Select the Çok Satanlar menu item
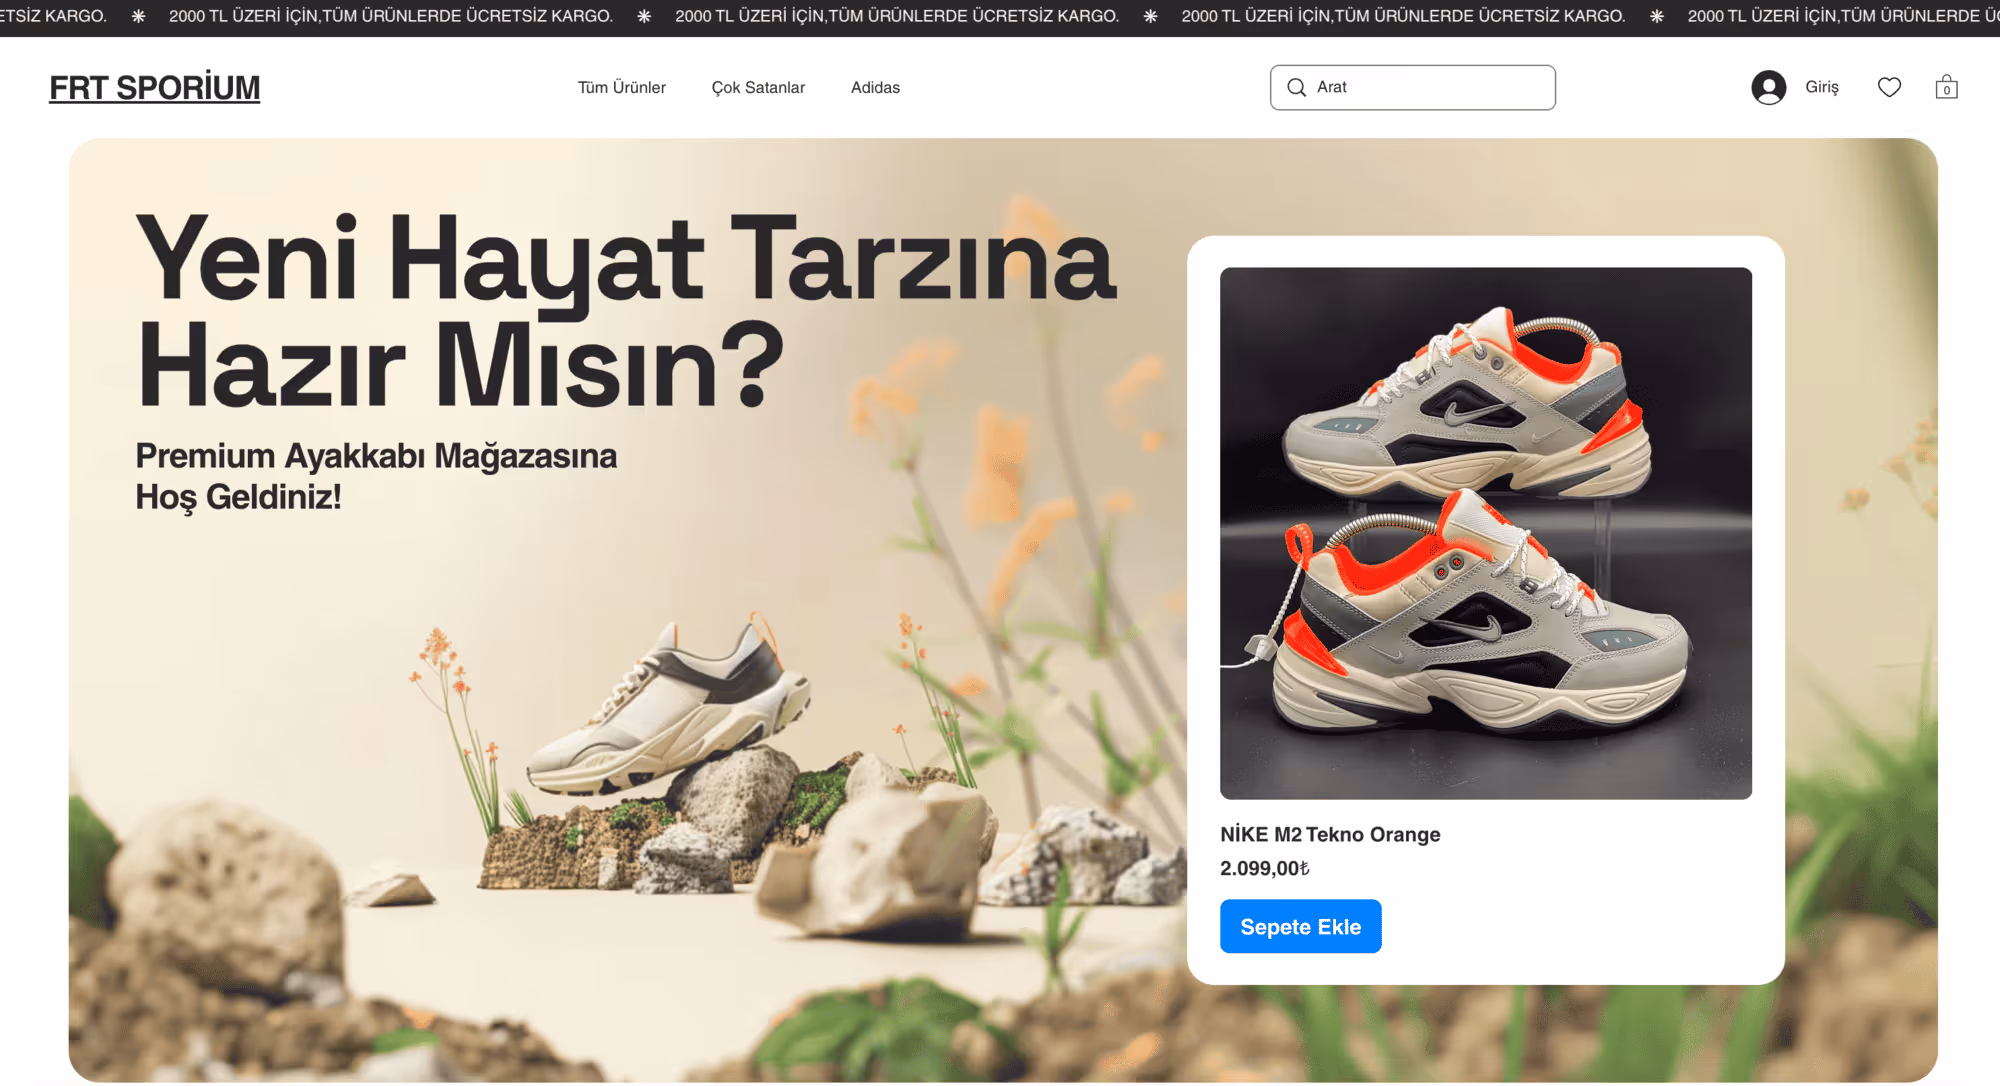The height and width of the screenshot is (1086, 2000). tap(758, 87)
